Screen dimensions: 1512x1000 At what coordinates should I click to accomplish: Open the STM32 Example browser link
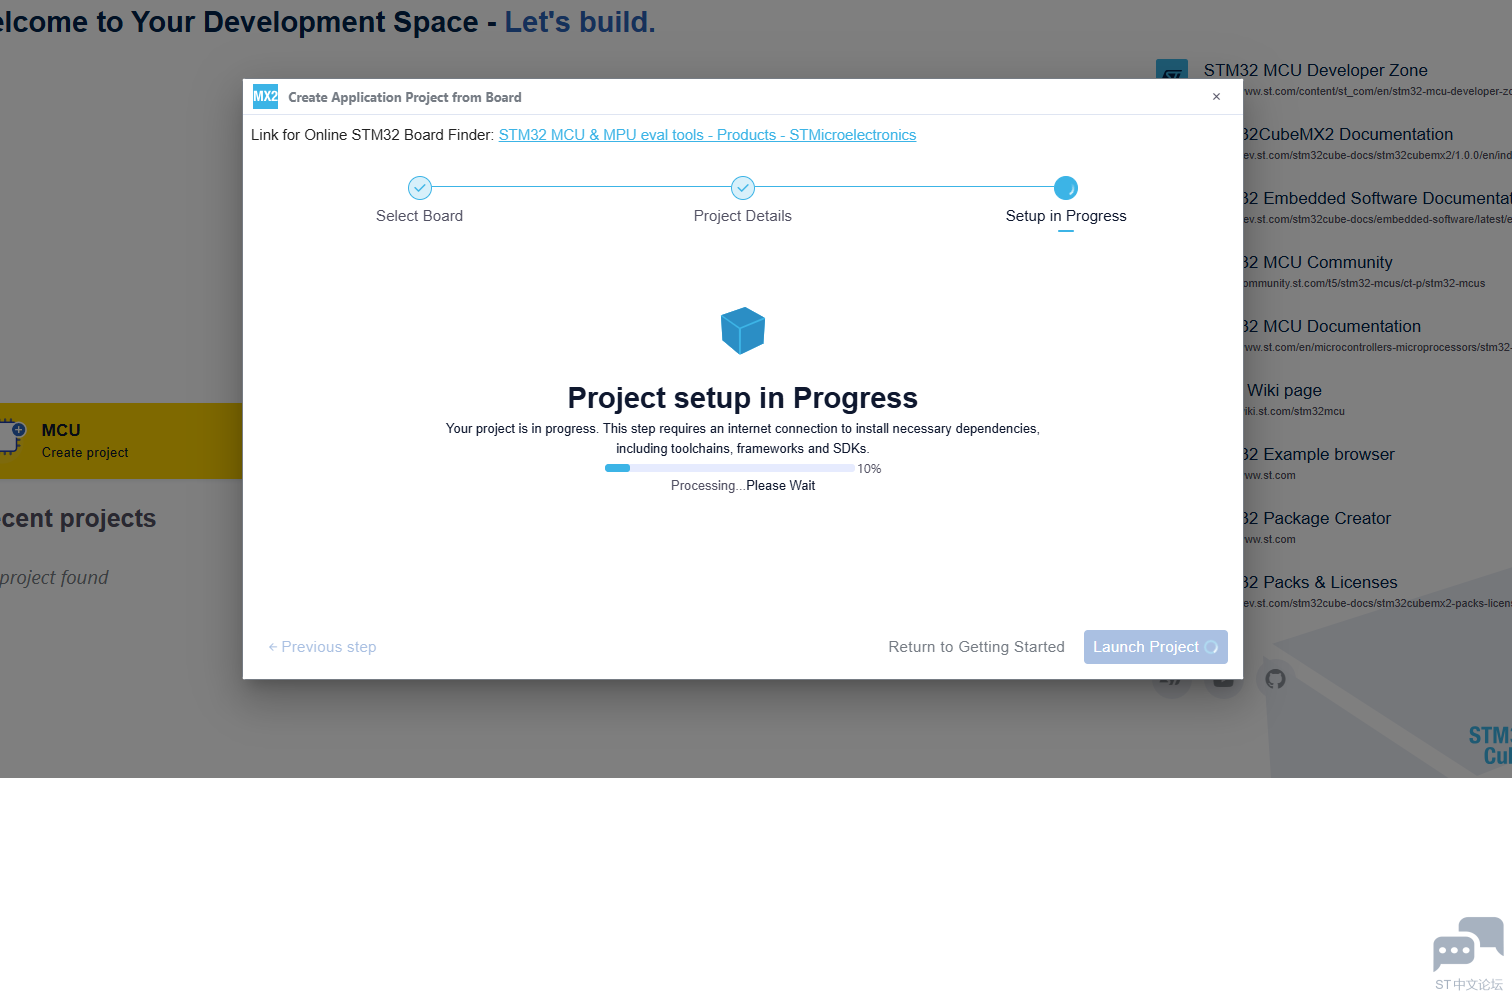[x=1319, y=454]
